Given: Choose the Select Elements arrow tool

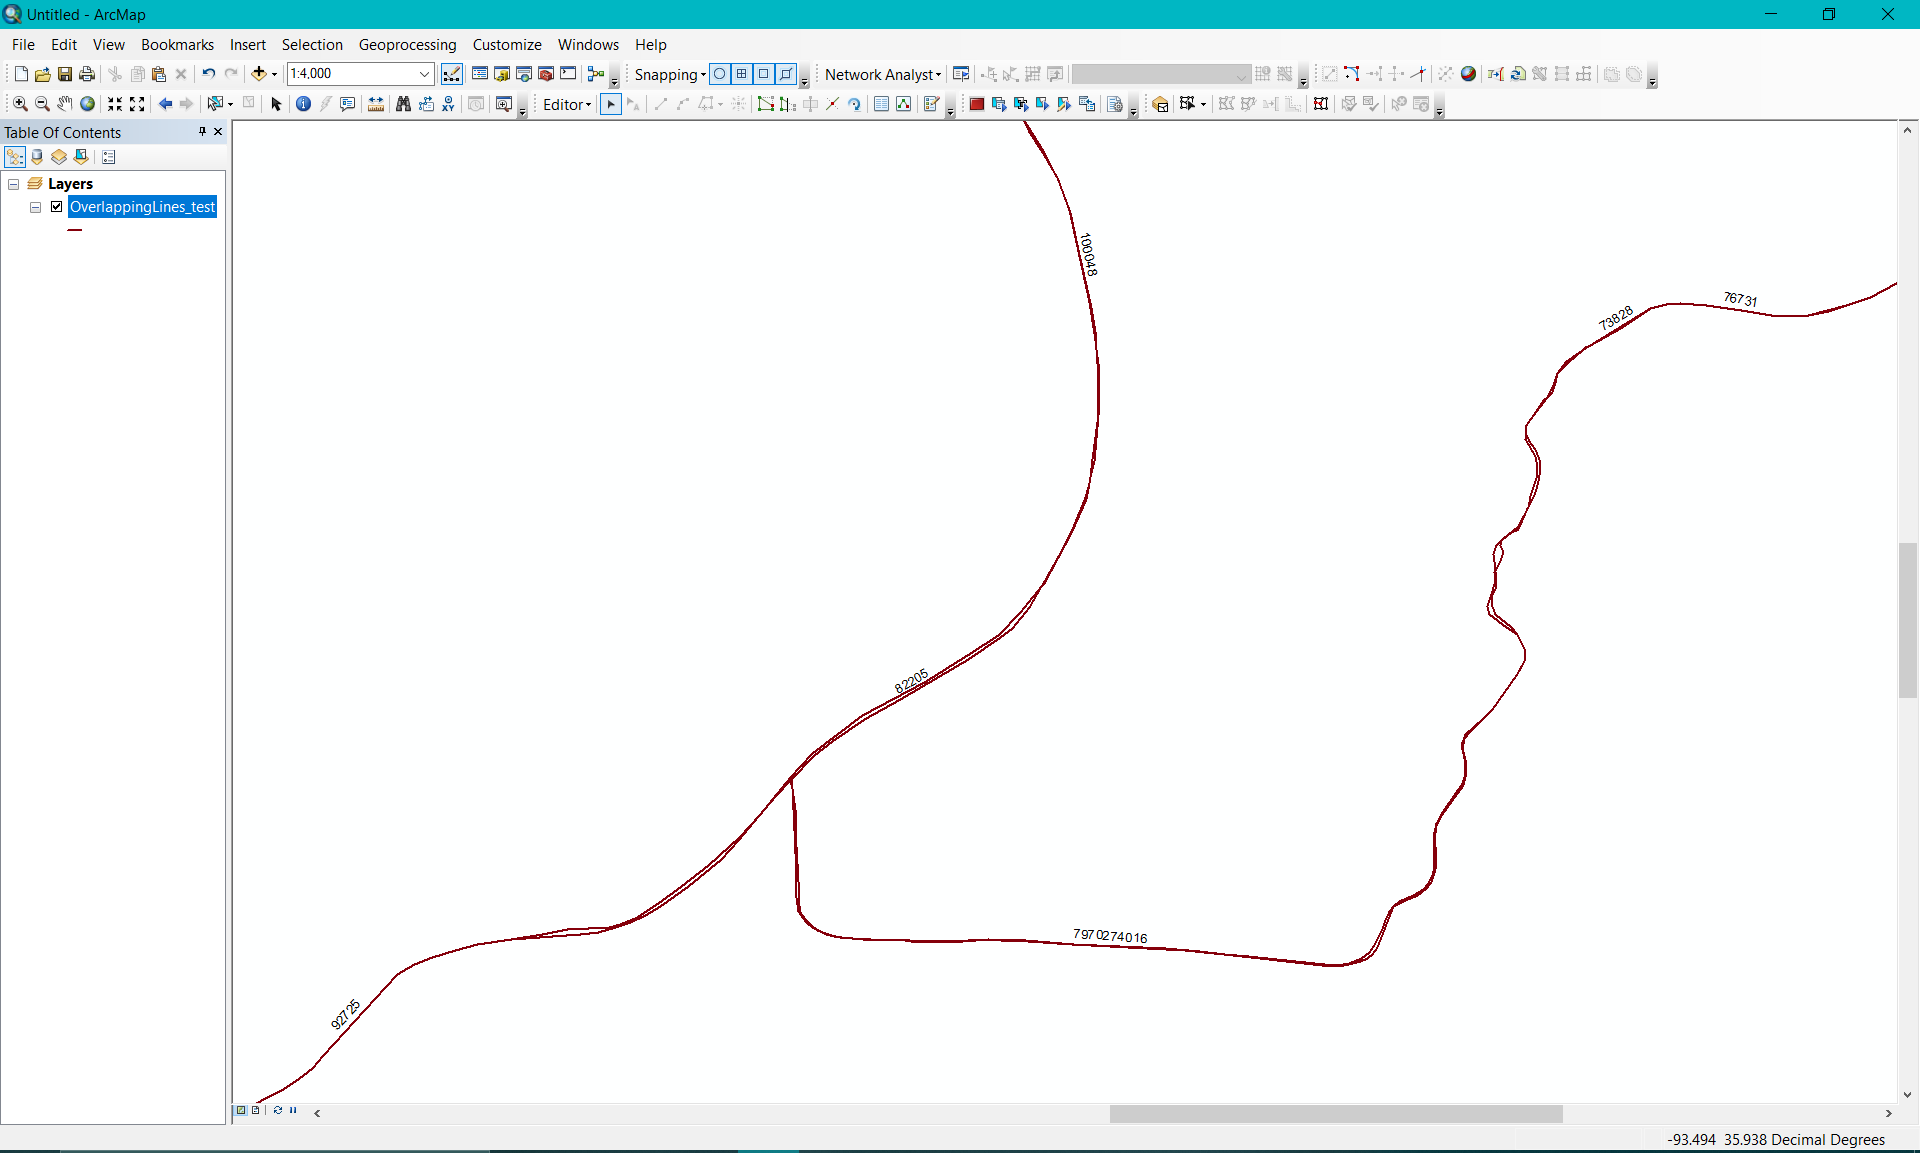Looking at the screenshot, I should [x=277, y=104].
